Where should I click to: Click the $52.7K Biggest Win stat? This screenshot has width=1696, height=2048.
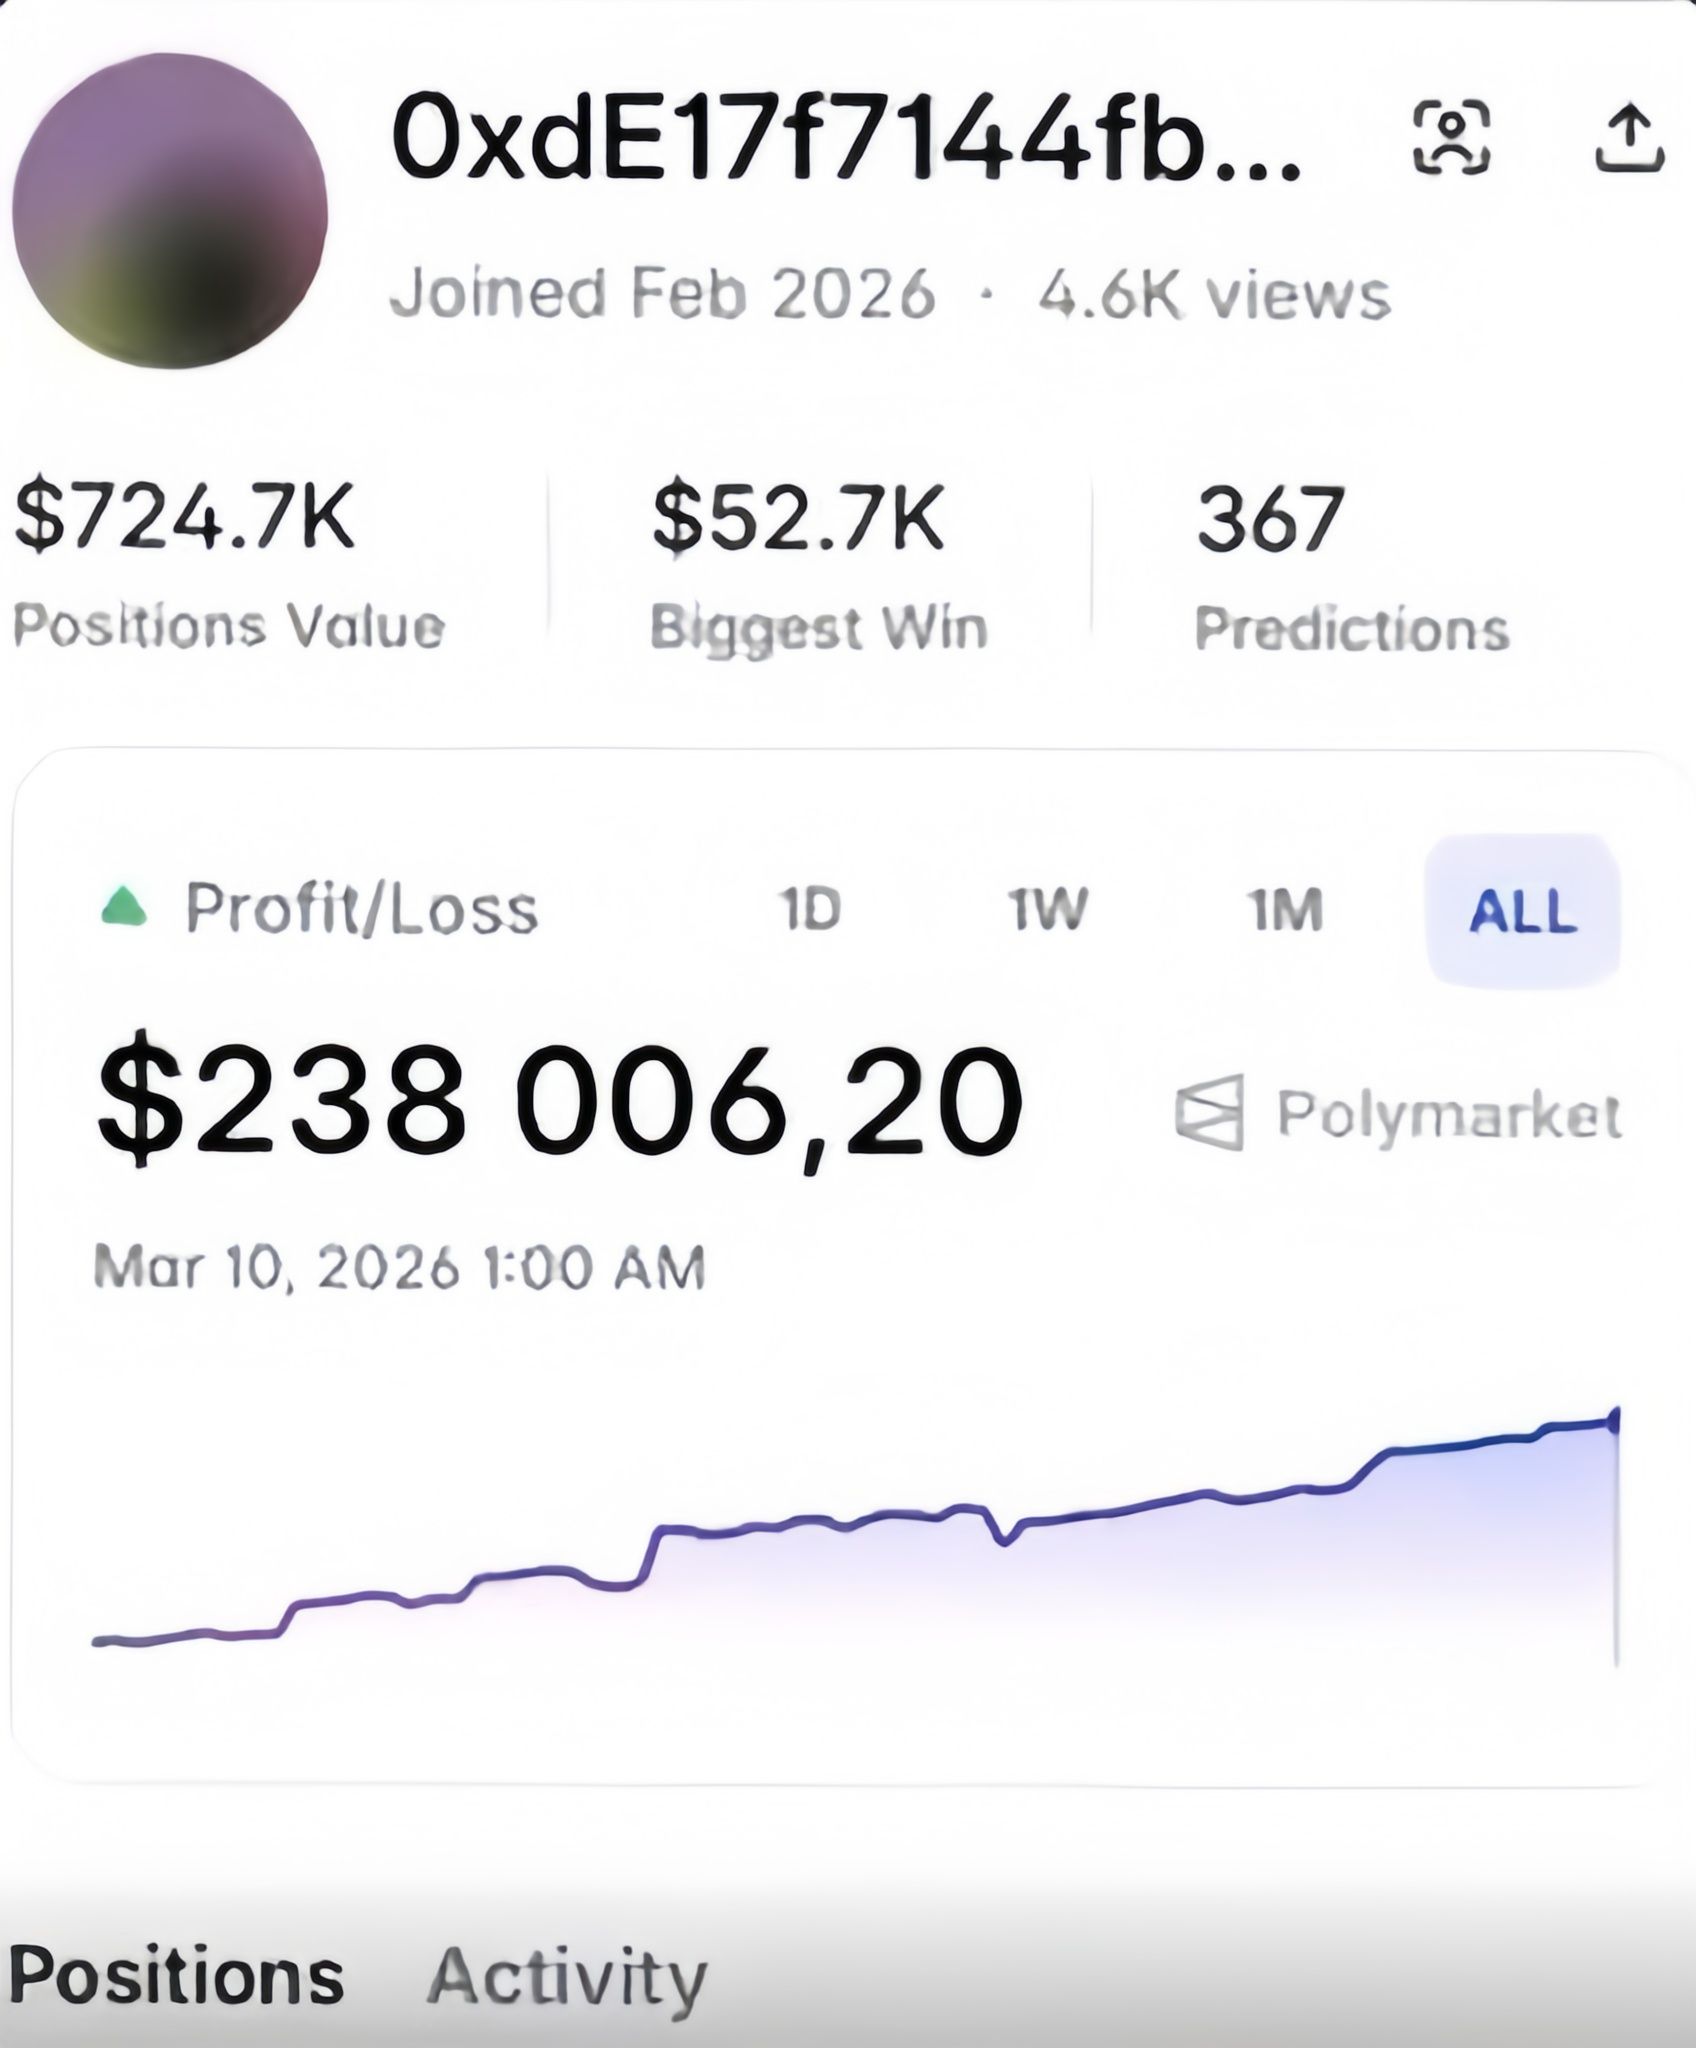[x=818, y=565]
